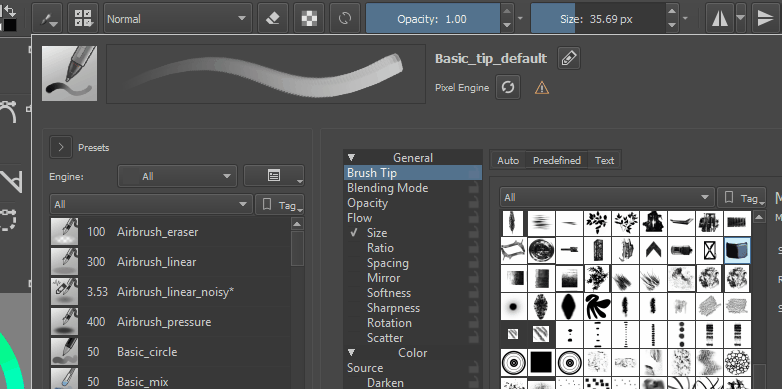Increase opacity with the up stepper arrow
The height and width of the screenshot is (389, 782).
pos(507,11)
